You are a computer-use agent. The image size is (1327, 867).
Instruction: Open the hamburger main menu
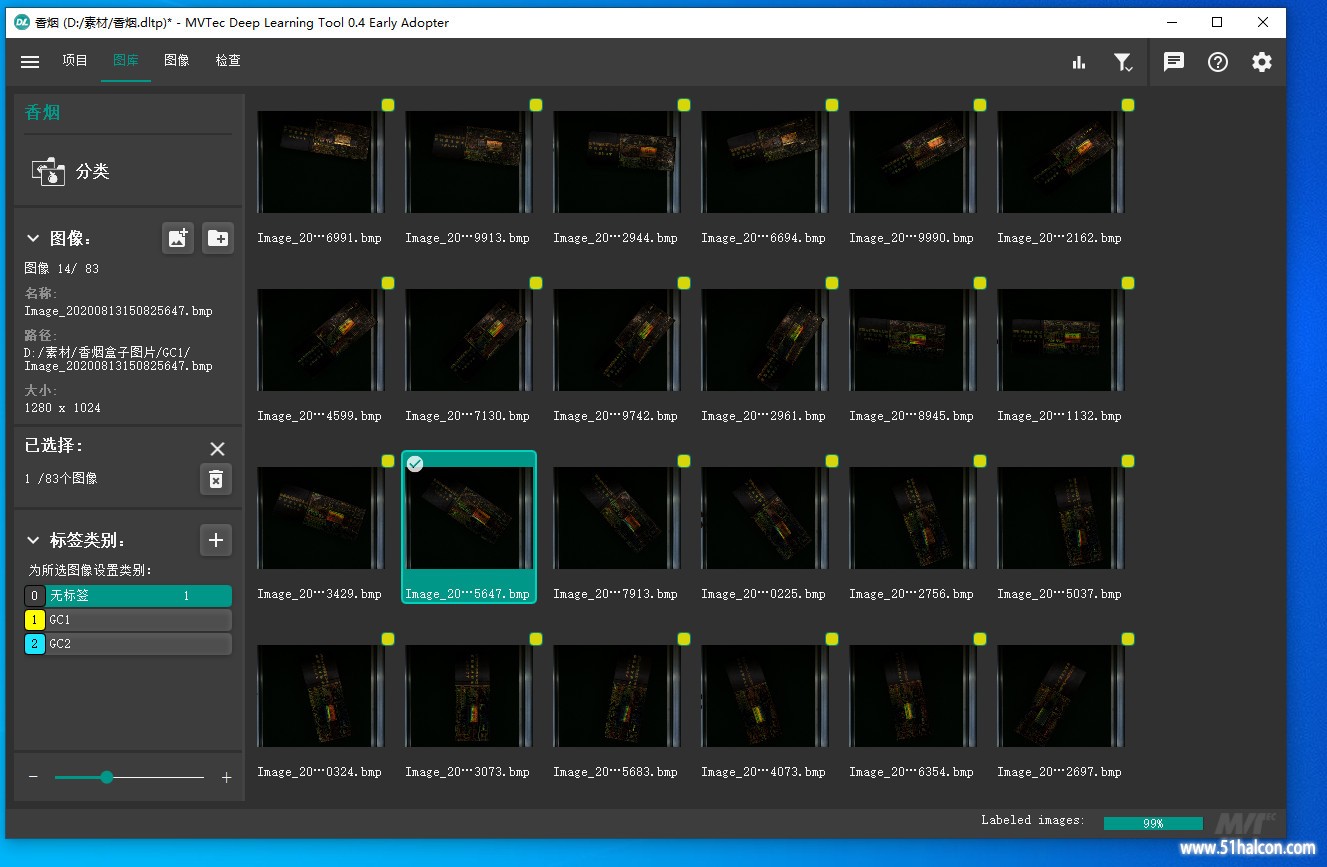[x=30, y=61]
